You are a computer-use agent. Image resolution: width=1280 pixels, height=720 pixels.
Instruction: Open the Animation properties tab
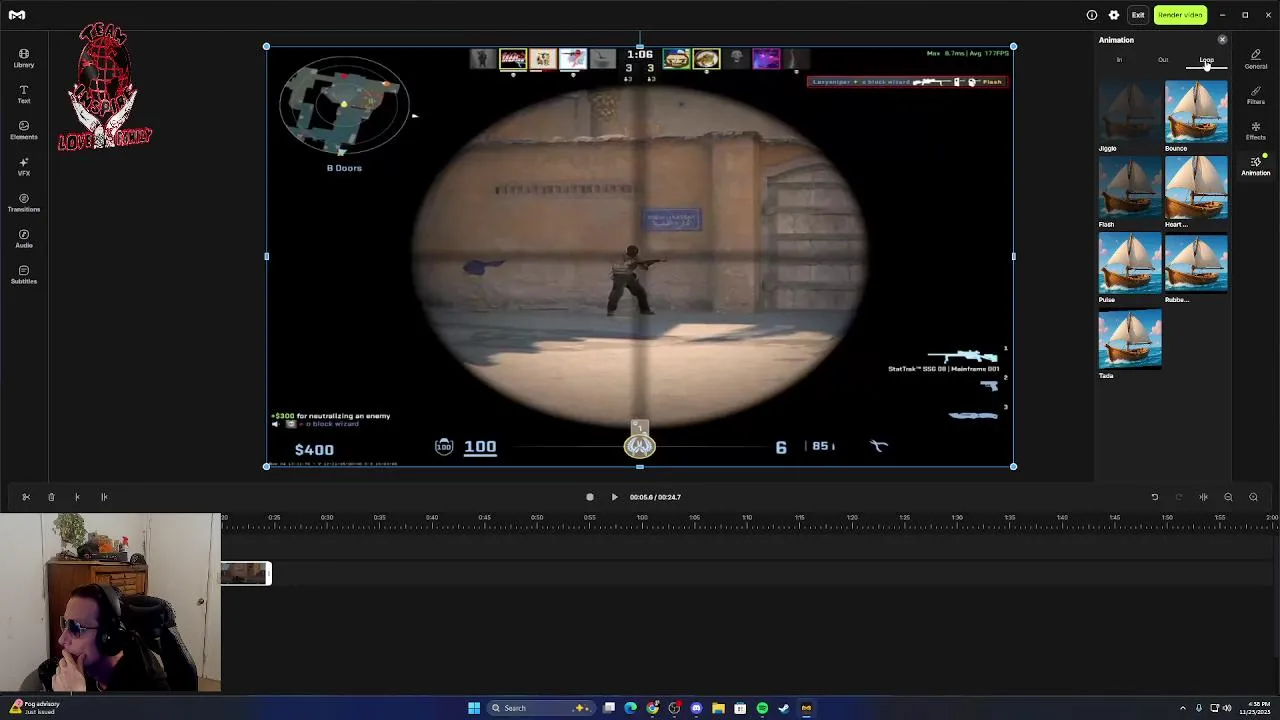pos(1256,166)
